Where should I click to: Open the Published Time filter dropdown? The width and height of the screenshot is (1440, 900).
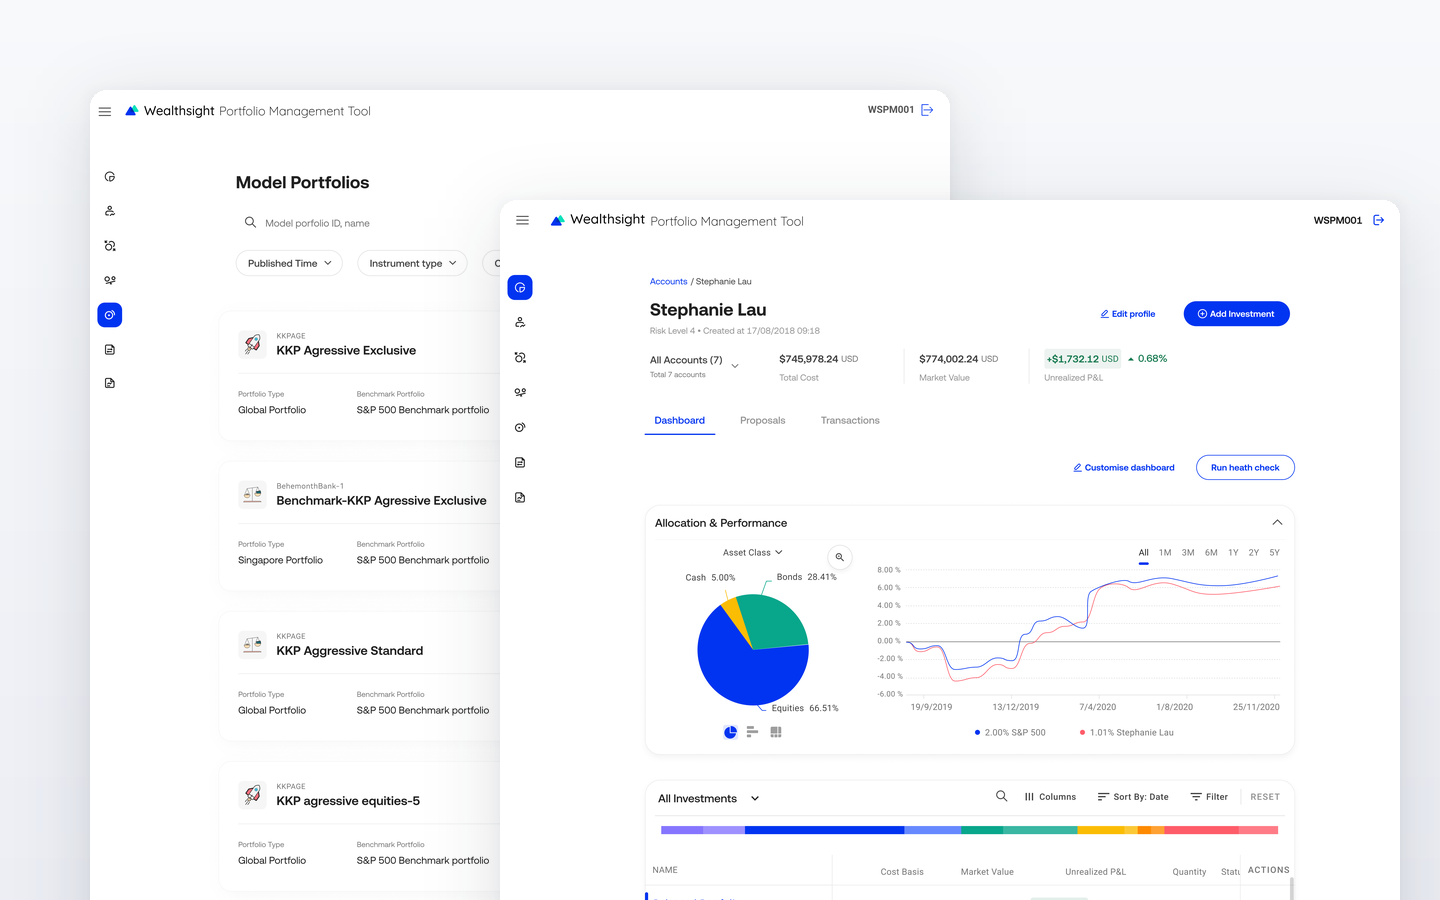tap(289, 263)
